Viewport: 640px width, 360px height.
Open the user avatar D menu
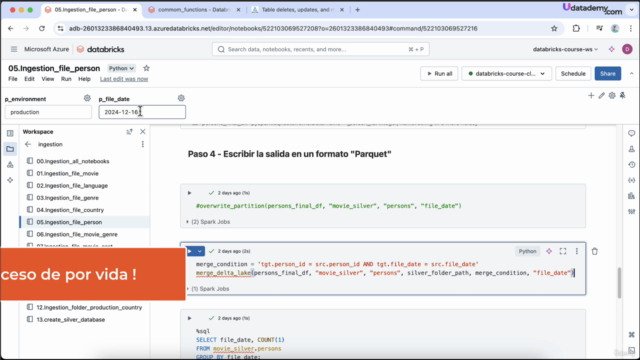click(x=627, y=49)
